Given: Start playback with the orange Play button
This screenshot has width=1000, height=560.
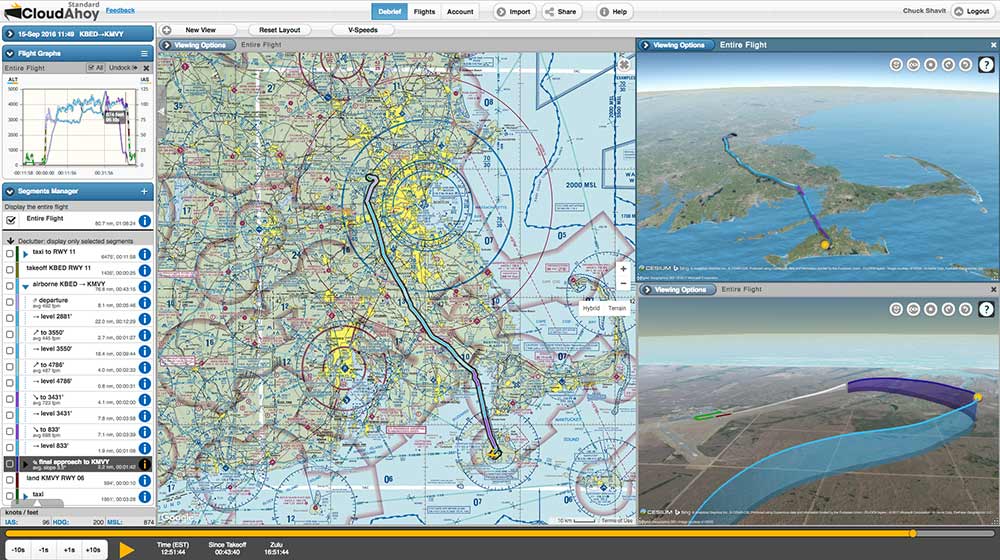Looking at the screenshot, I should (127, 550).
